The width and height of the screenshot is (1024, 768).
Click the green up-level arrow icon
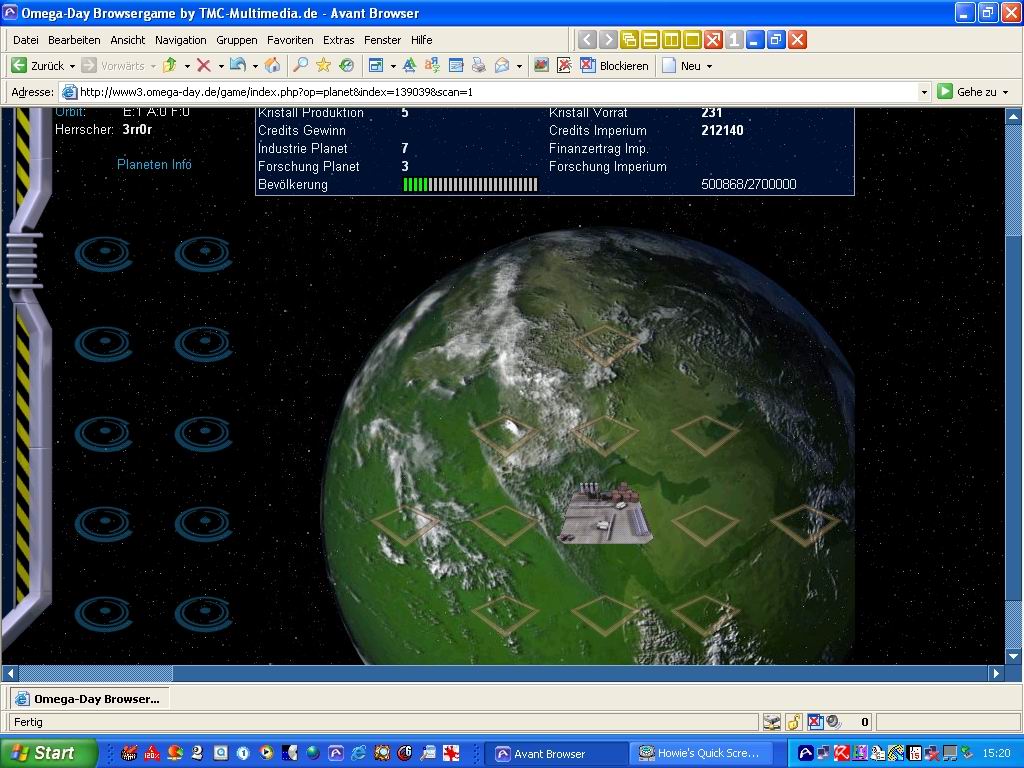(170, 65)
